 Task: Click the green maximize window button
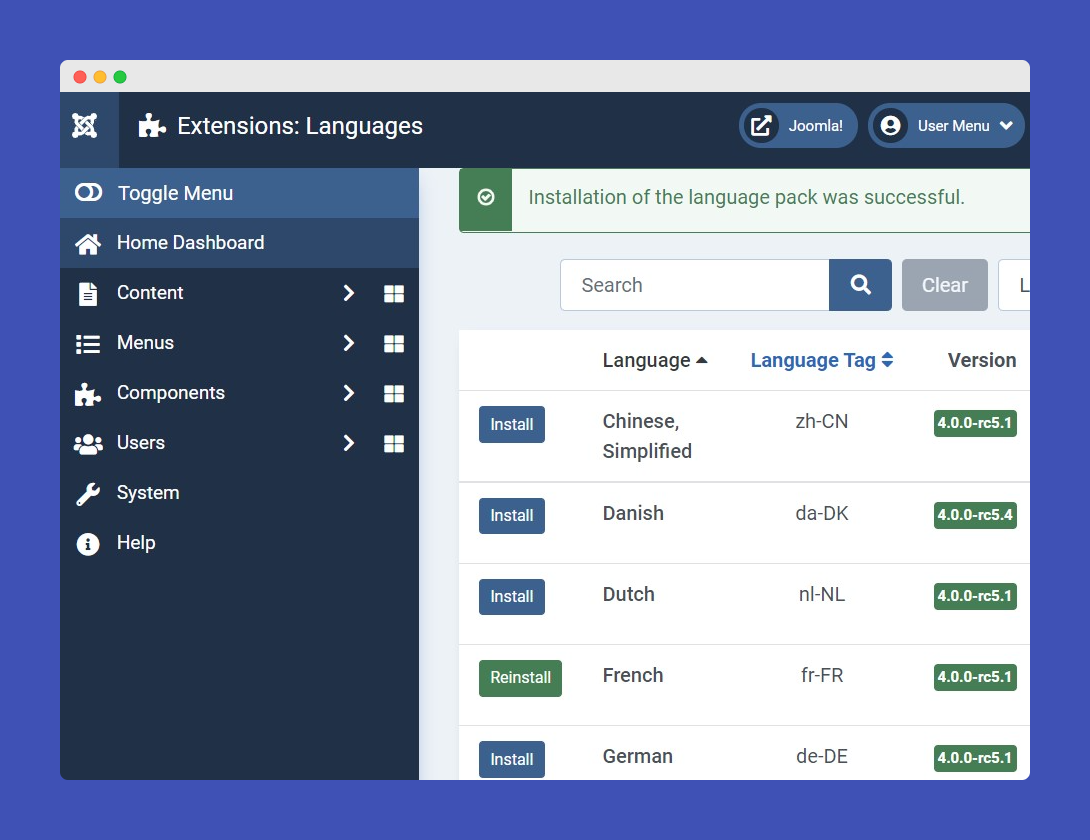coord(120,76)
